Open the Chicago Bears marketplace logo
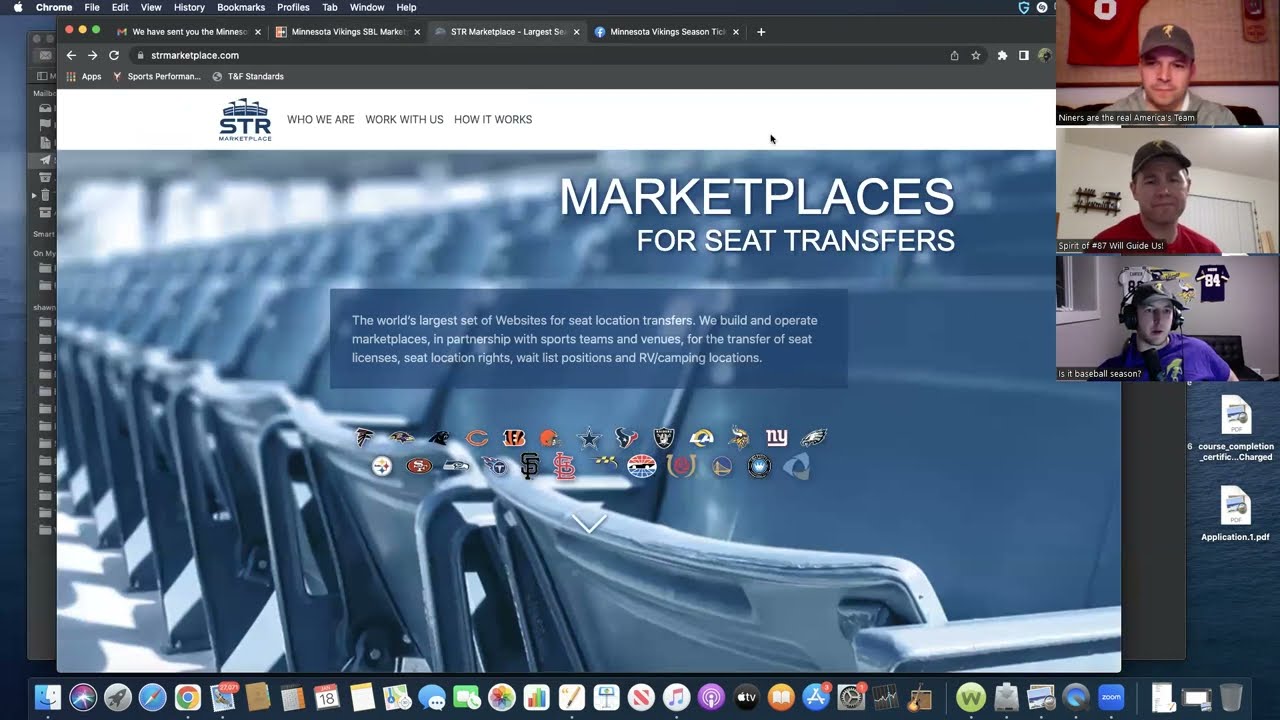Image resolution: width=1280 pixels, height=720 pixels. point(477,438)
